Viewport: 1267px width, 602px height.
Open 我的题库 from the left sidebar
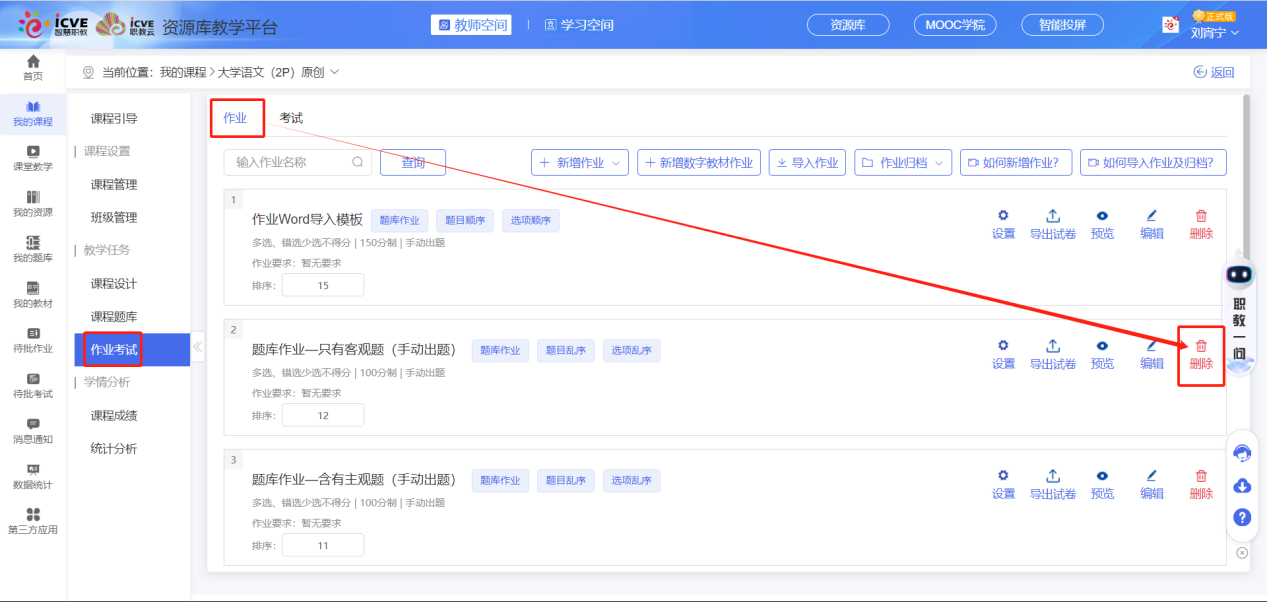click(33, 249)
